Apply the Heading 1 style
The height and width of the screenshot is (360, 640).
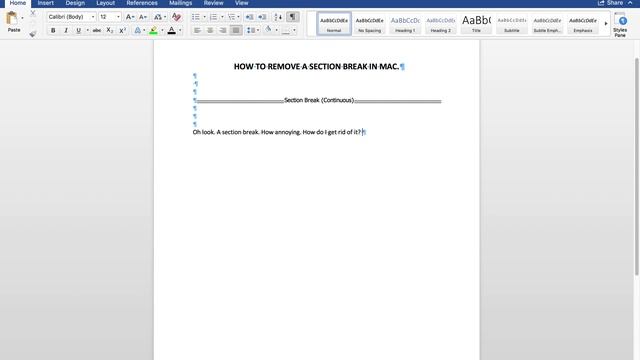[405, 24]
